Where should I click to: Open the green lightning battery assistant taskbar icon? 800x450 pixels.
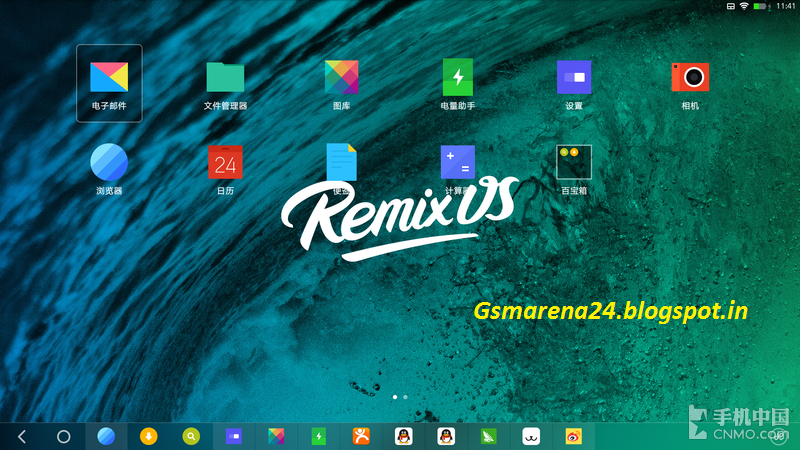[318, 436]
